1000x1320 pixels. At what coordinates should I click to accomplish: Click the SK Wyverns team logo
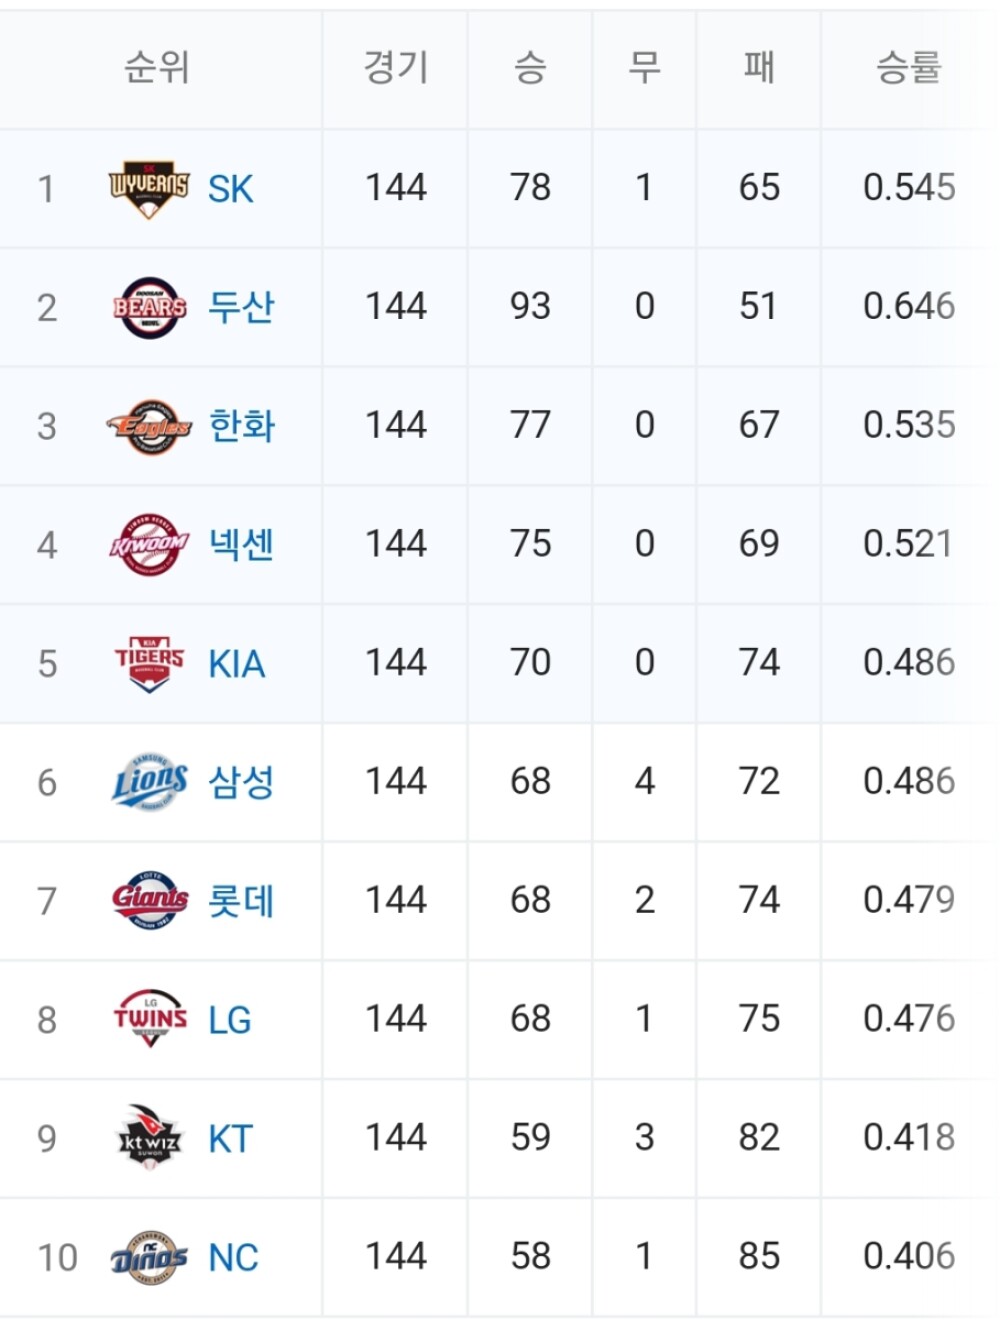(x=149, y=188)
